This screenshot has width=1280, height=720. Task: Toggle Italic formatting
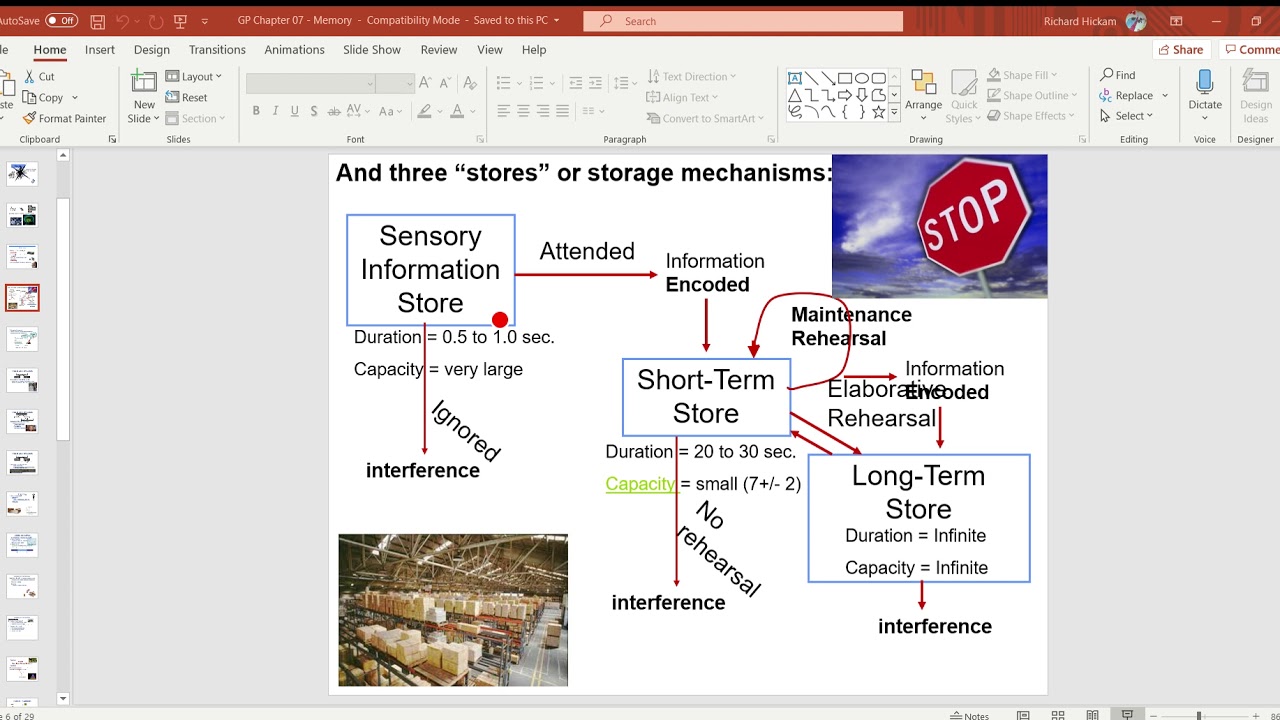276,111
